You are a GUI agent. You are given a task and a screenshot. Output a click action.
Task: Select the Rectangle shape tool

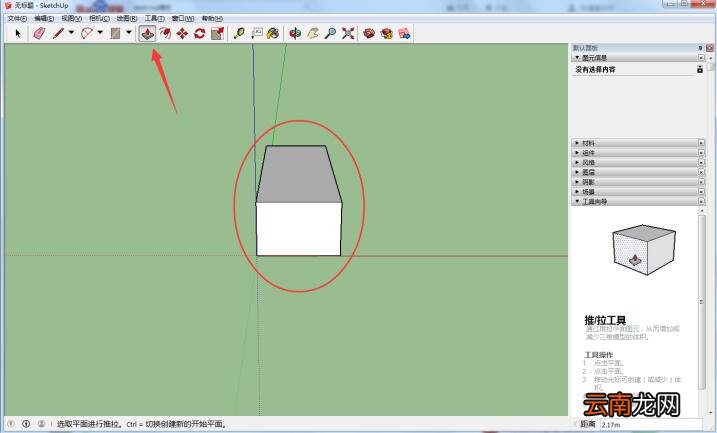tap(115, 33)
